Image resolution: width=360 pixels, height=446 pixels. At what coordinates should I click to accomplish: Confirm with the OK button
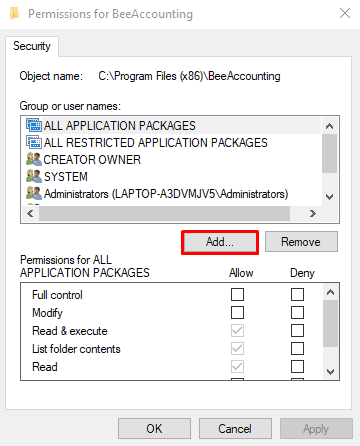pyautogui.click(x=154, y=429)
